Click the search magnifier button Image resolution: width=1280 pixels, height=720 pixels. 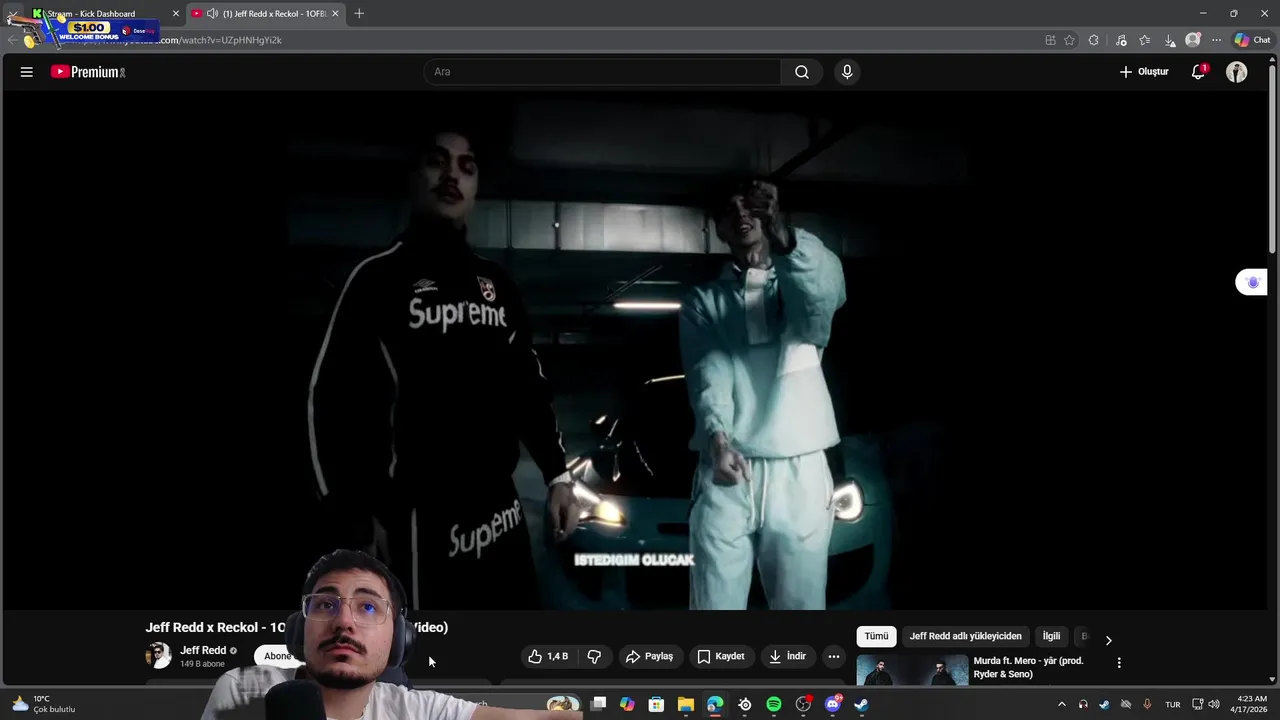tap(802, 72)
